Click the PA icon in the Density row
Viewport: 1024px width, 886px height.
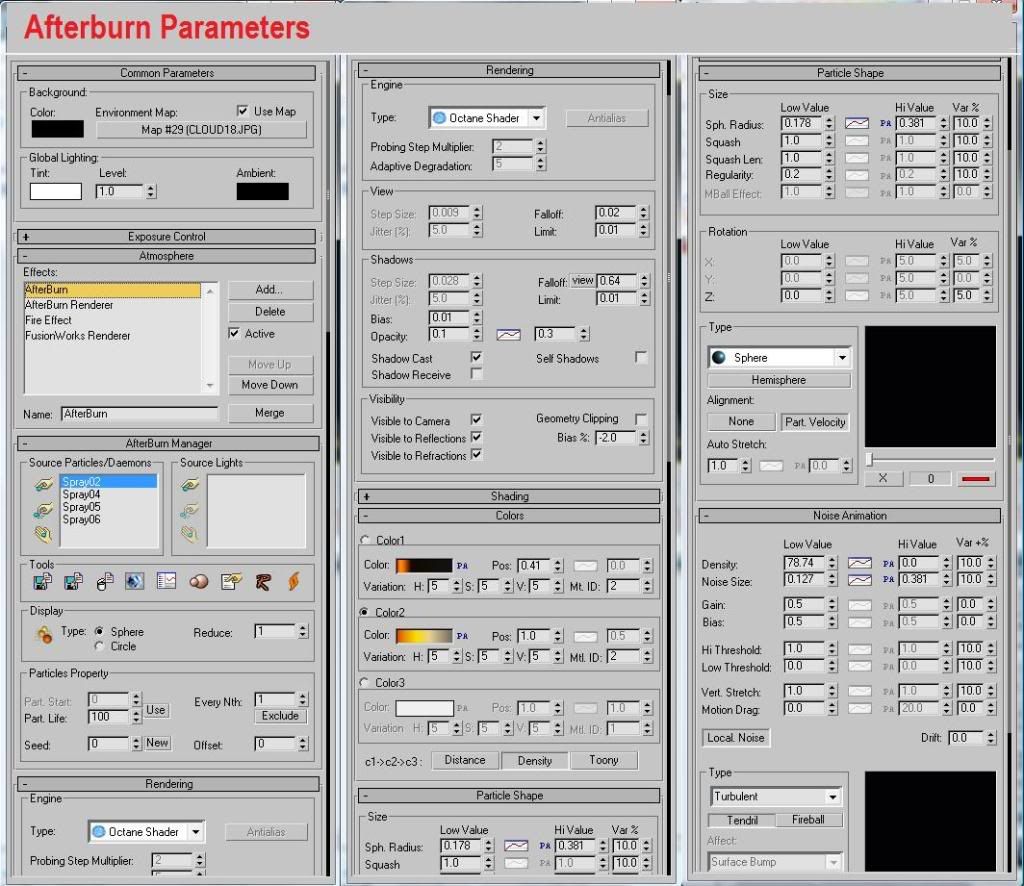[x=888, y=563]
